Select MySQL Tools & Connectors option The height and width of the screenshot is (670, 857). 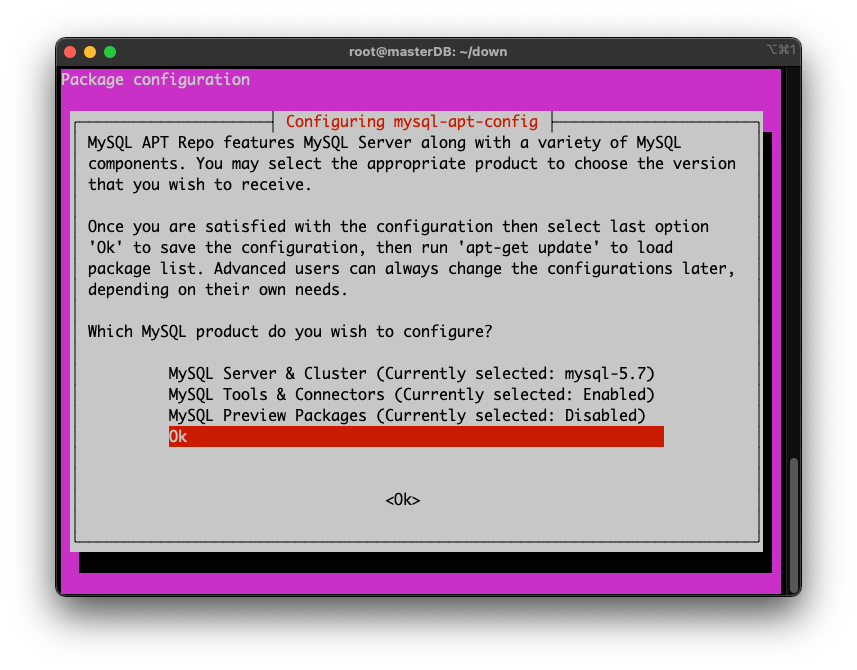(411, 394)
